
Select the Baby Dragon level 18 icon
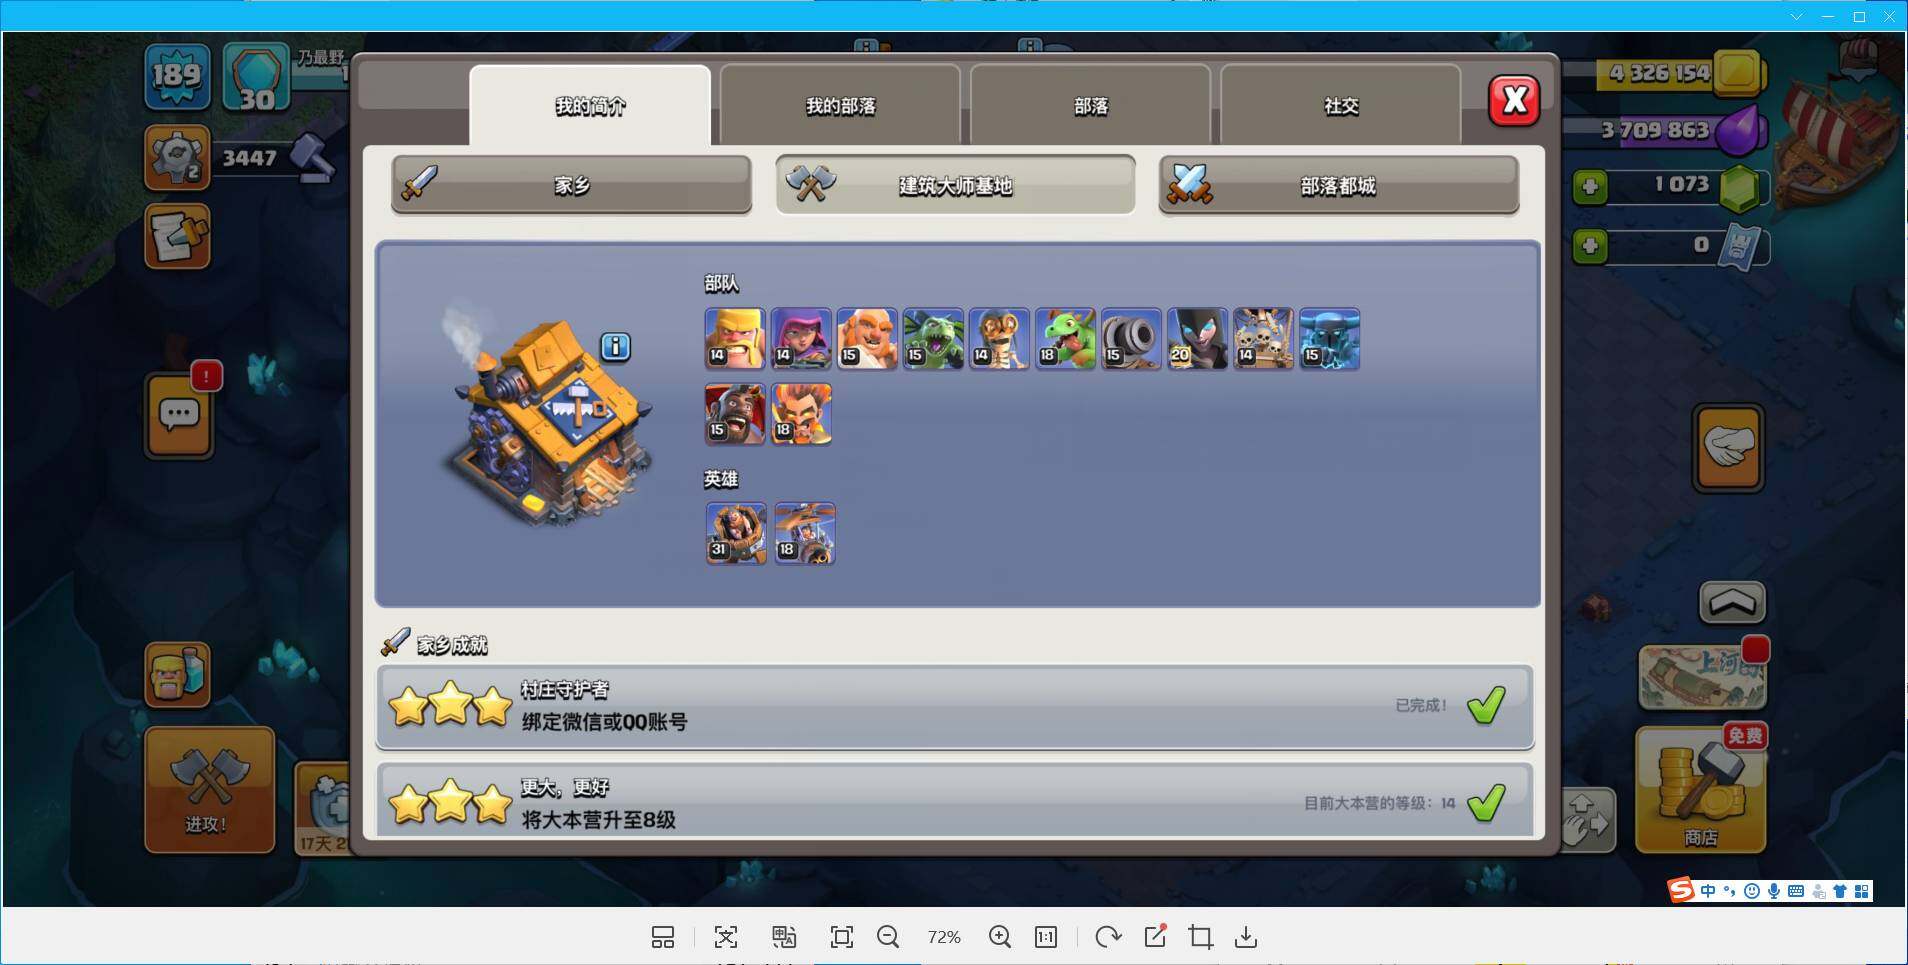tap(1065, 339)
